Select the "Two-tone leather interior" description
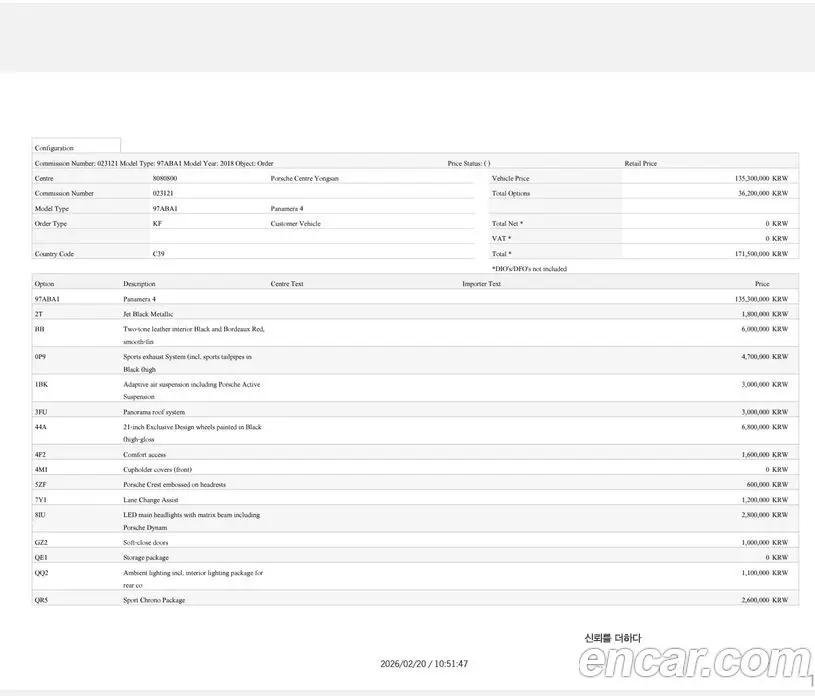 point(194,335)
